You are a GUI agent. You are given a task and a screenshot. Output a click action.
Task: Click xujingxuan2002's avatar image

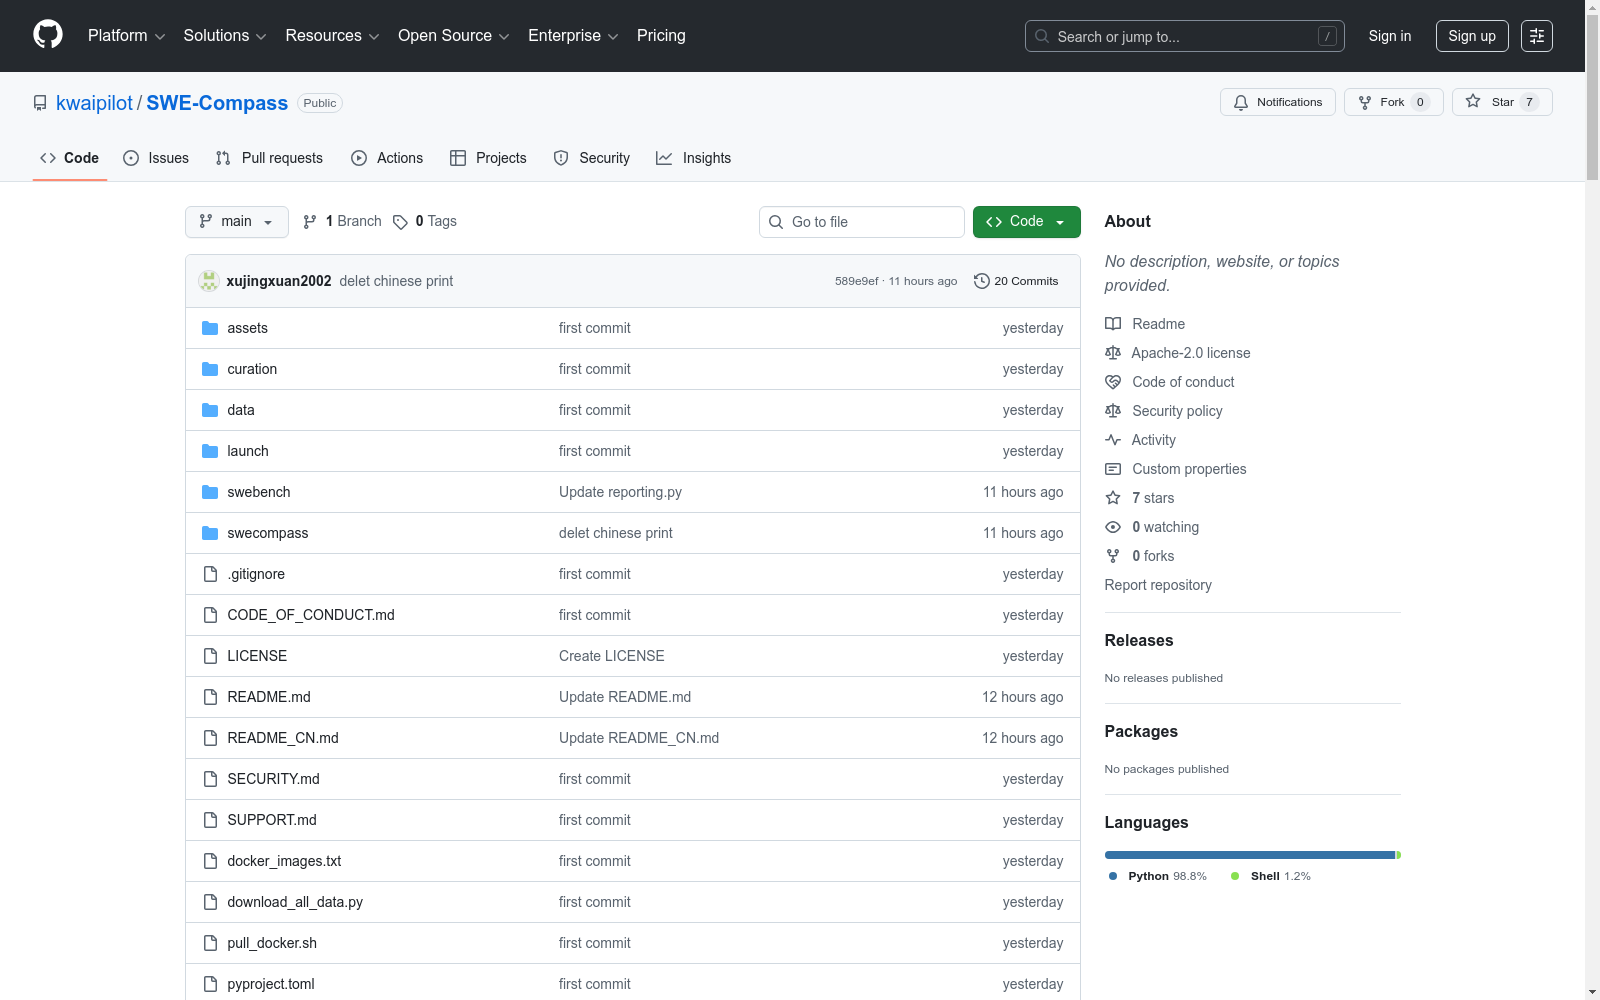(x=209, y=281)
